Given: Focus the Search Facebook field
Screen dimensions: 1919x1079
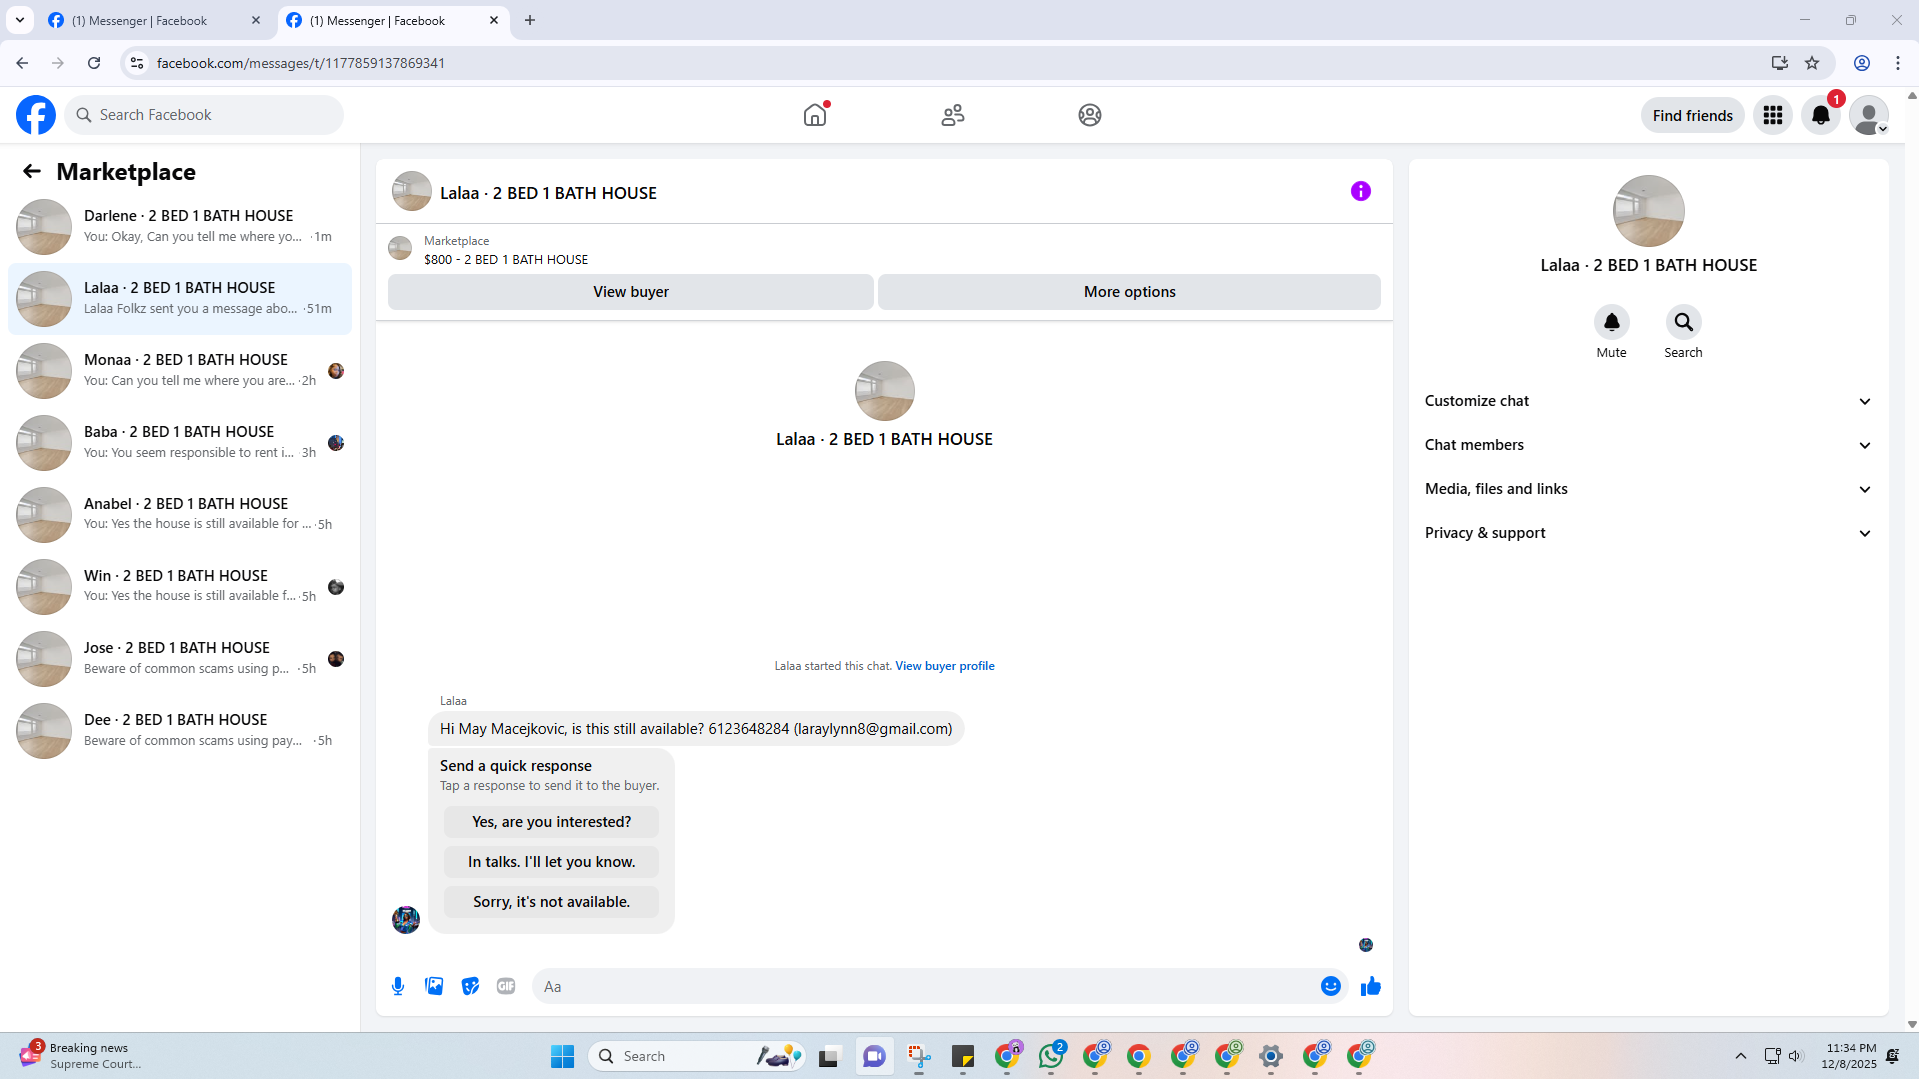Looking at the screenshot, I should (x=204, y=115).
